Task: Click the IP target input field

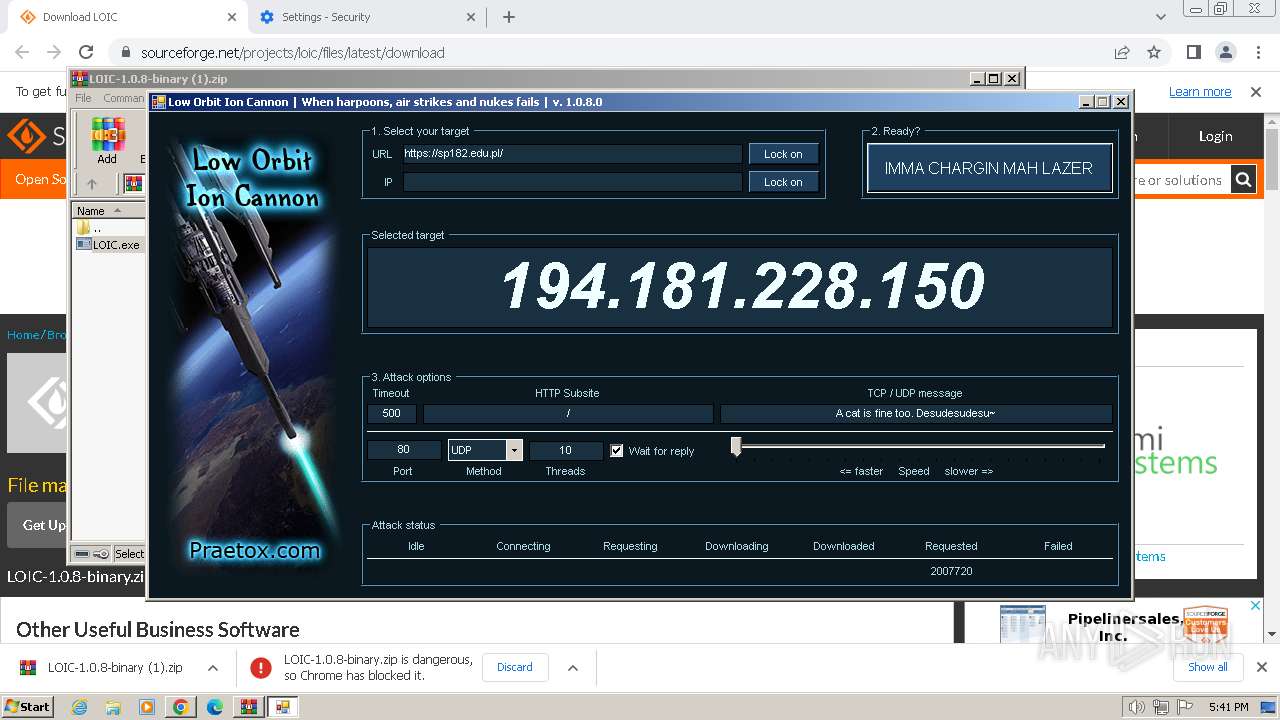Action: point(572,182)
